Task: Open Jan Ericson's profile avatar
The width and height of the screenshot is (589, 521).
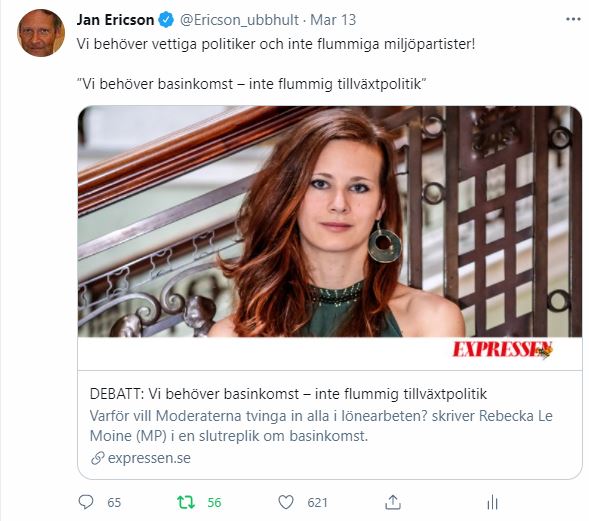Action: tap(41, 33)
